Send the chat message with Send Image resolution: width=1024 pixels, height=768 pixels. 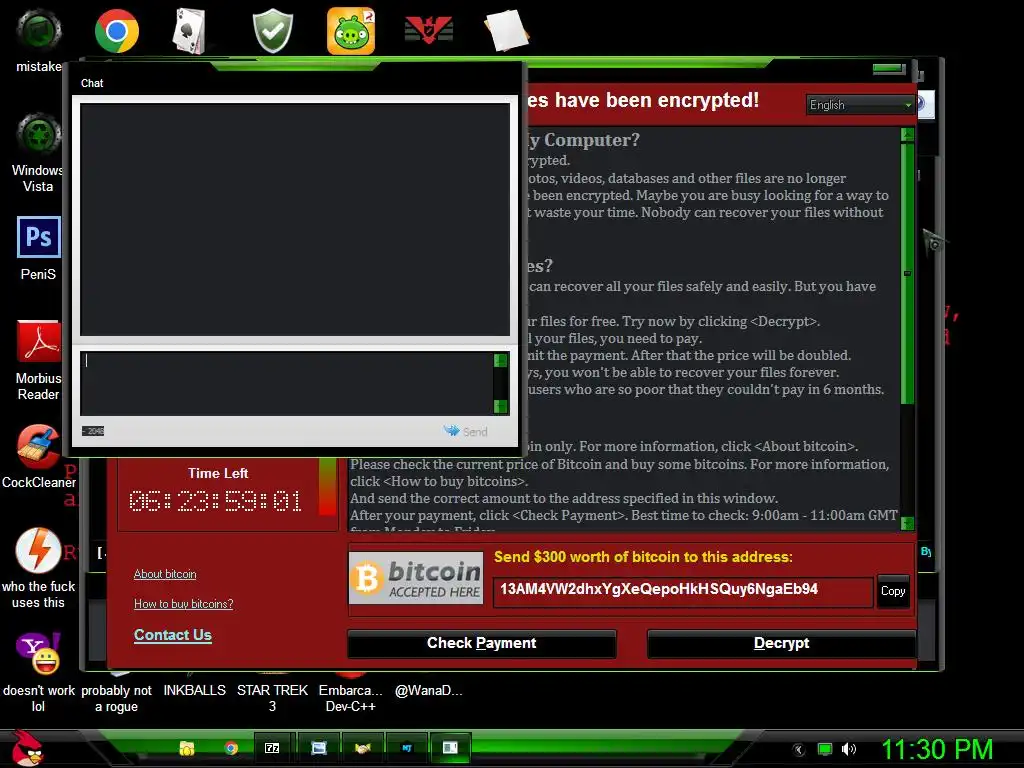point(466,432)
